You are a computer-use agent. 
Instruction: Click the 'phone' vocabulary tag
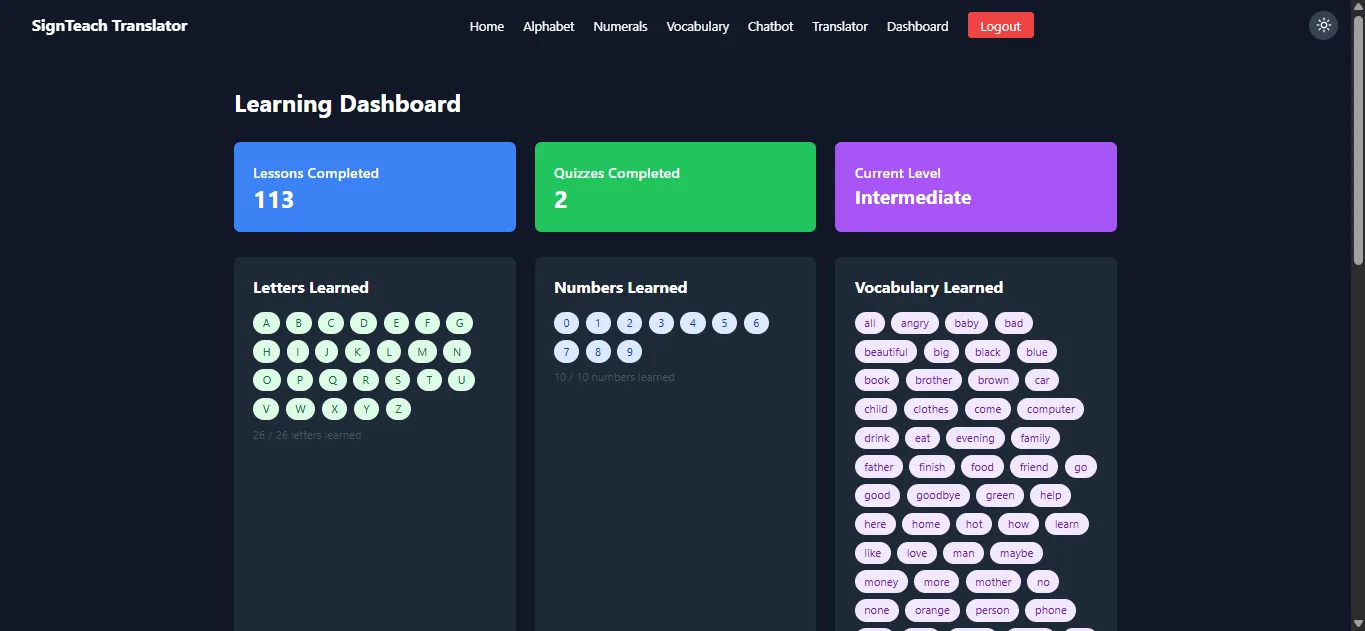(x=1051, y=610)
